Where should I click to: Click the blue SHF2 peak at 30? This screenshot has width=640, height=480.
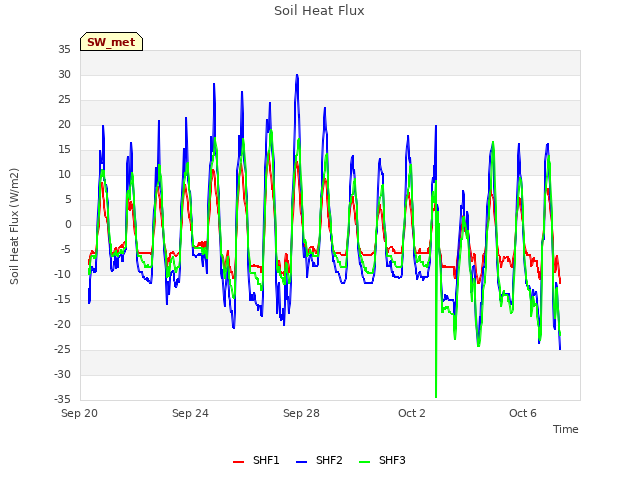297,76
